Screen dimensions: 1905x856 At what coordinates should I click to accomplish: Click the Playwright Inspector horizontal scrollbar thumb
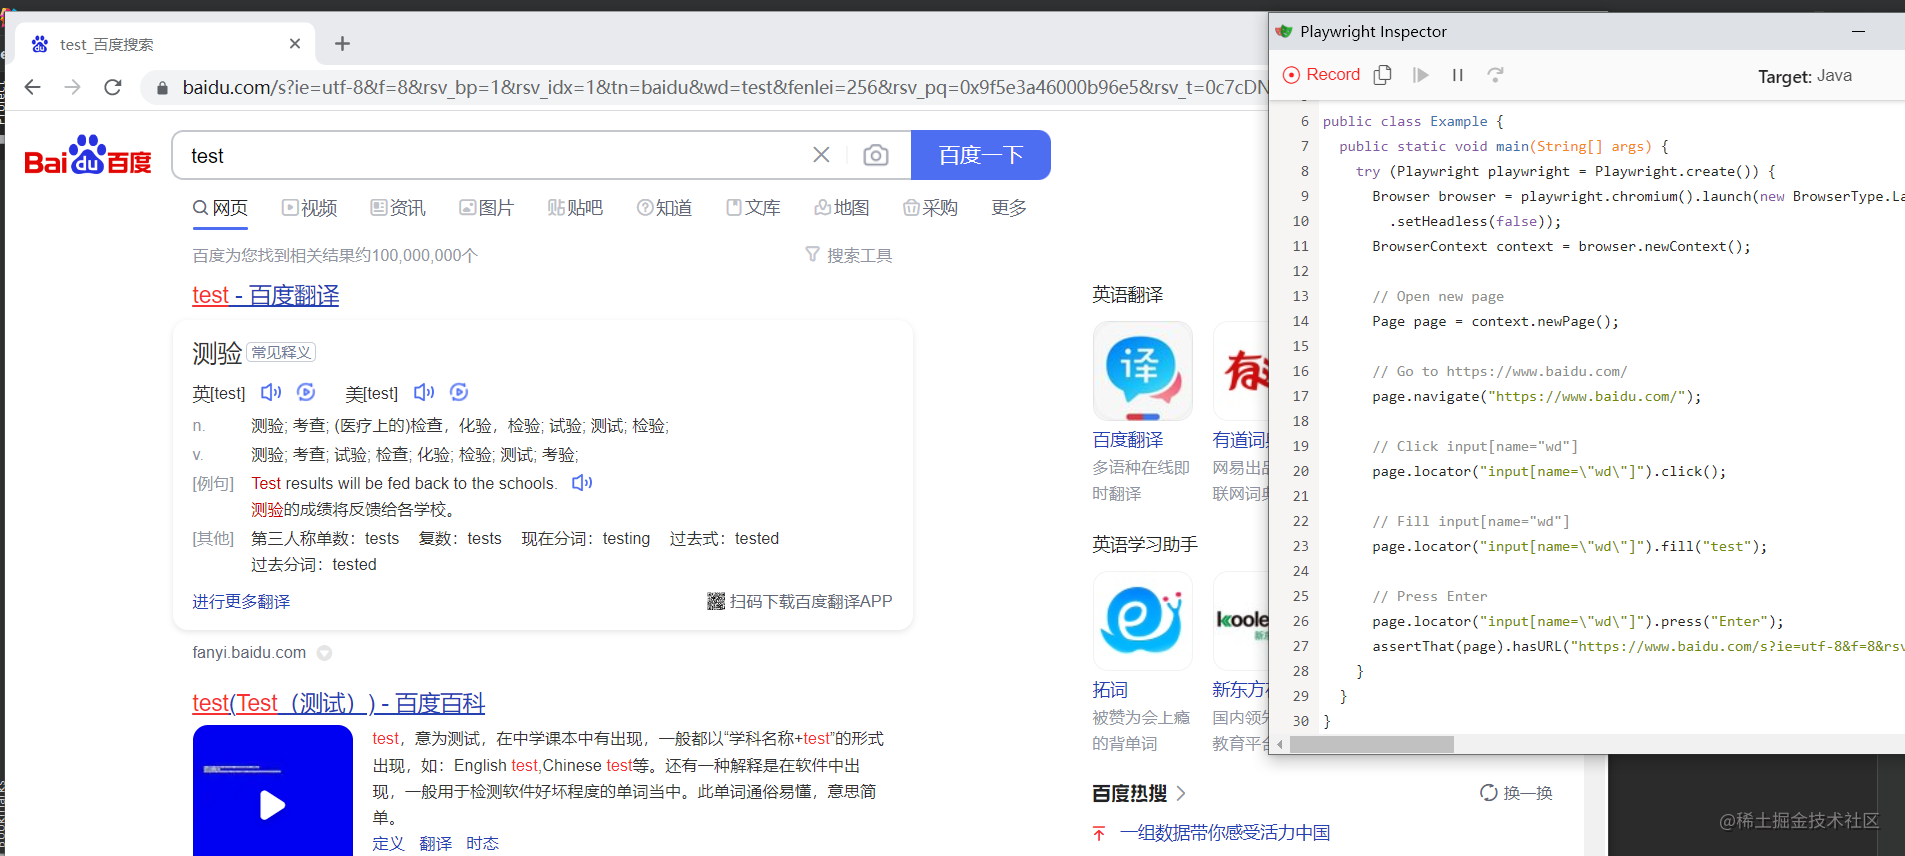(1372, 745)
